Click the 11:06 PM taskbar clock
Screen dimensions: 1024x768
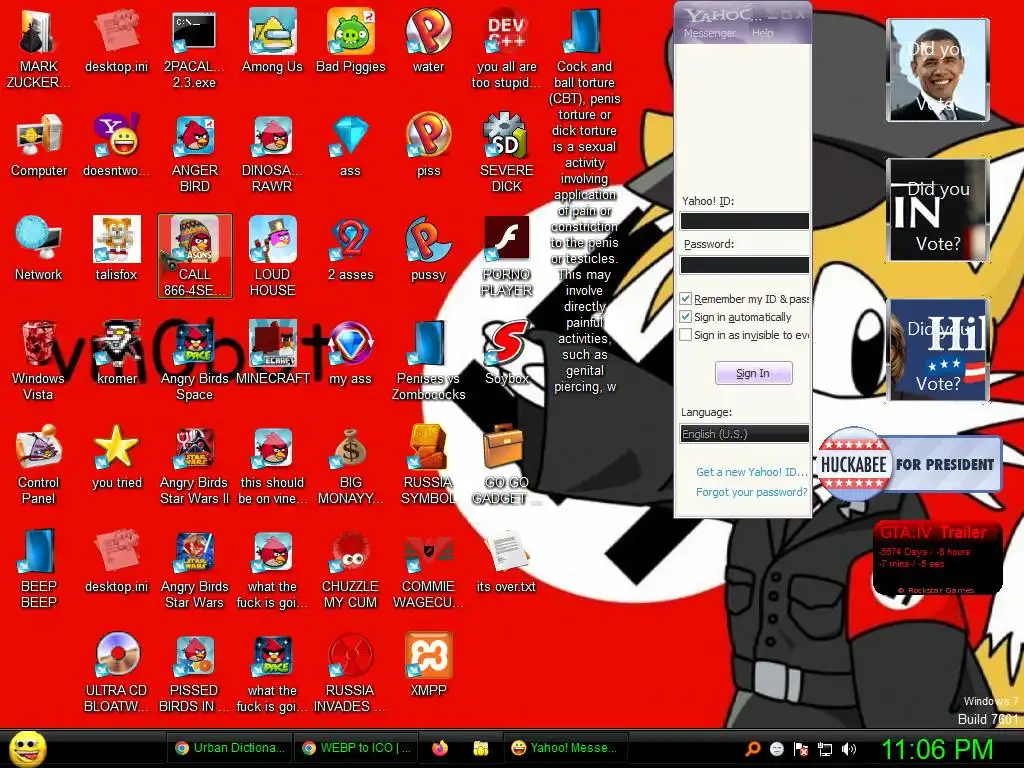937,749
